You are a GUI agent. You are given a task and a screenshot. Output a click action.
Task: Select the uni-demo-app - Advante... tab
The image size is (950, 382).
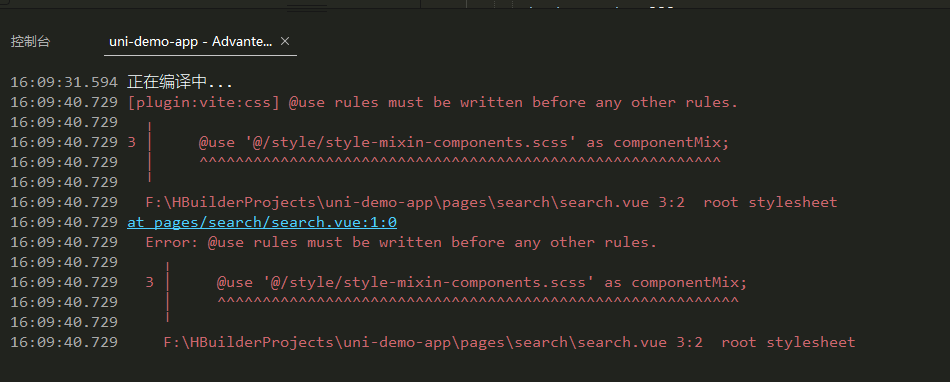190,42
